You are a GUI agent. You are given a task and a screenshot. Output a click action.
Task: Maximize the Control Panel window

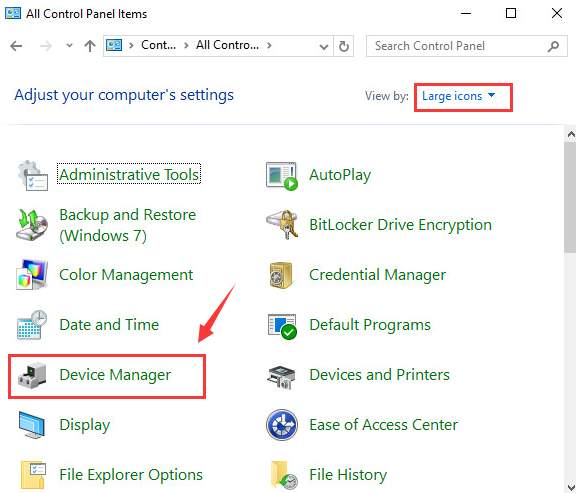(511, 13)
